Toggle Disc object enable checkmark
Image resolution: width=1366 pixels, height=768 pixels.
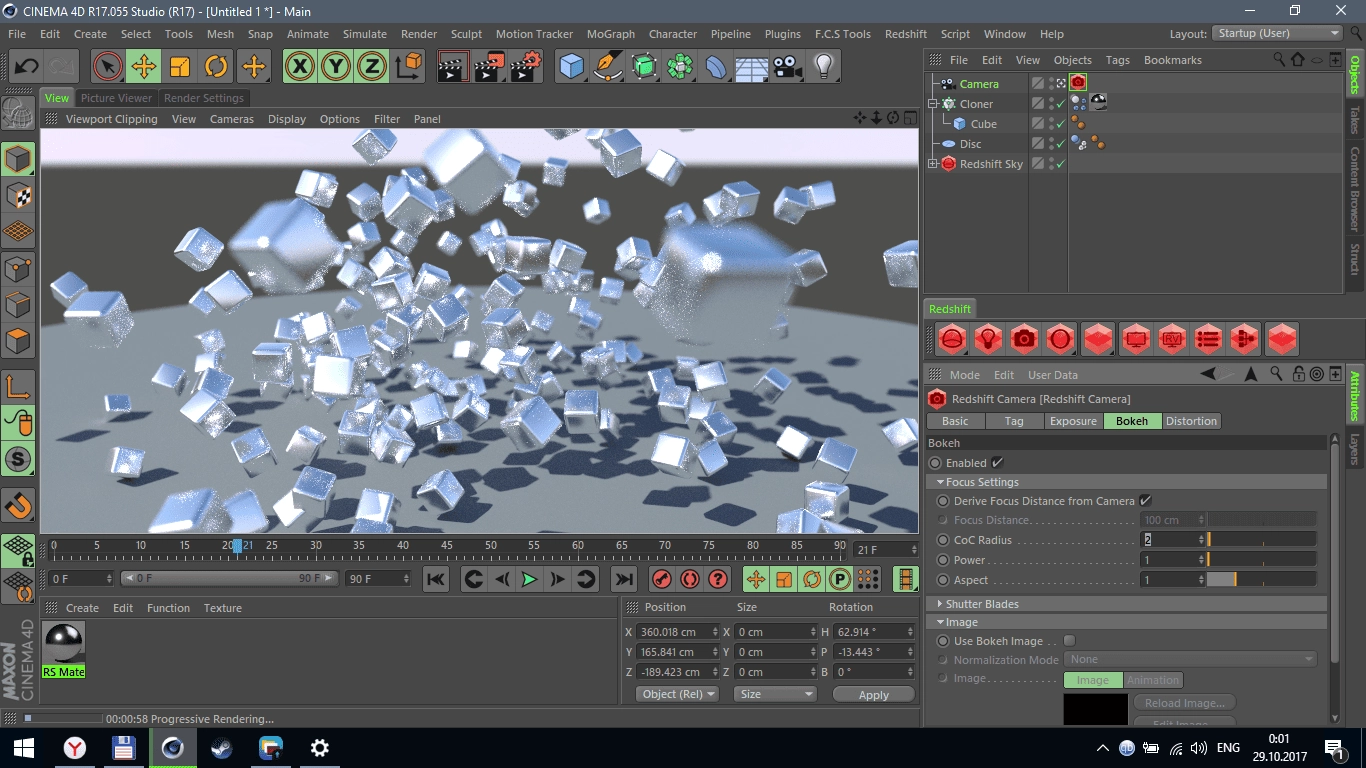click(x=1060, y=144)
